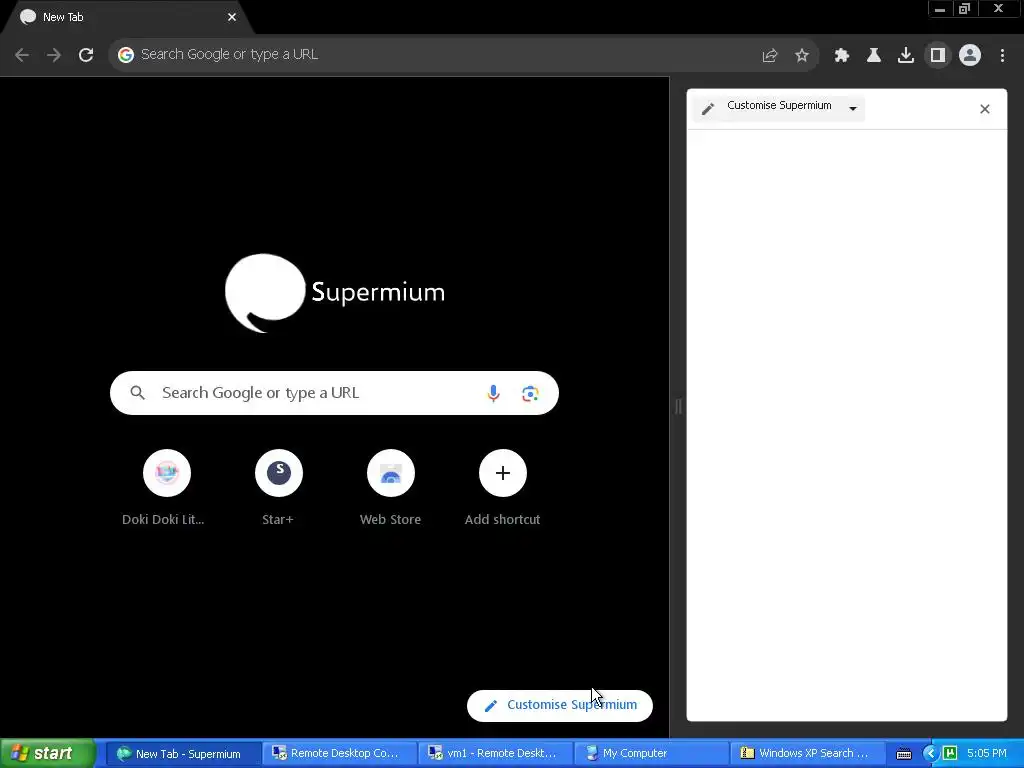Search by image with lens icon
The width and height of the screenshot is (1024, 768).
click(x=530, y=393)
